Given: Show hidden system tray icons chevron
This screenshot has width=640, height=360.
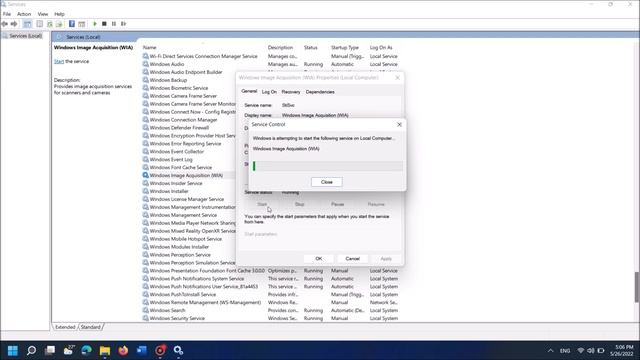Looking at the screenshot, I should 551,351.
